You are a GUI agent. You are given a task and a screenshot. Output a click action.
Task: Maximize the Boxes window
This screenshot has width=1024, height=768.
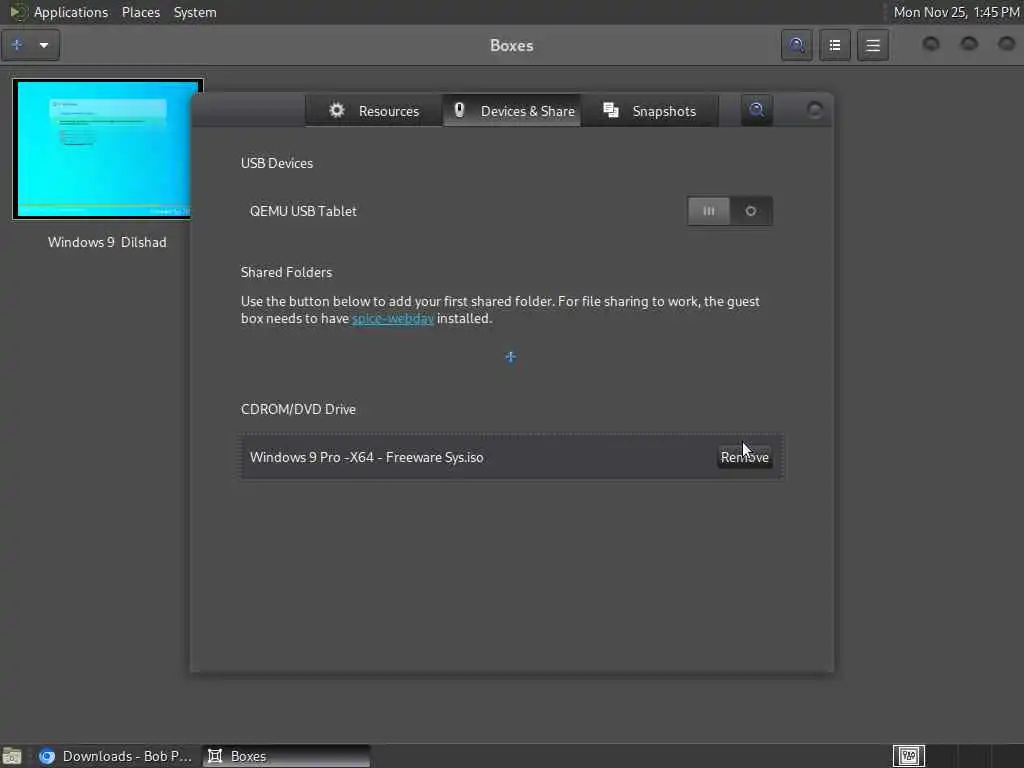point(969,44)
